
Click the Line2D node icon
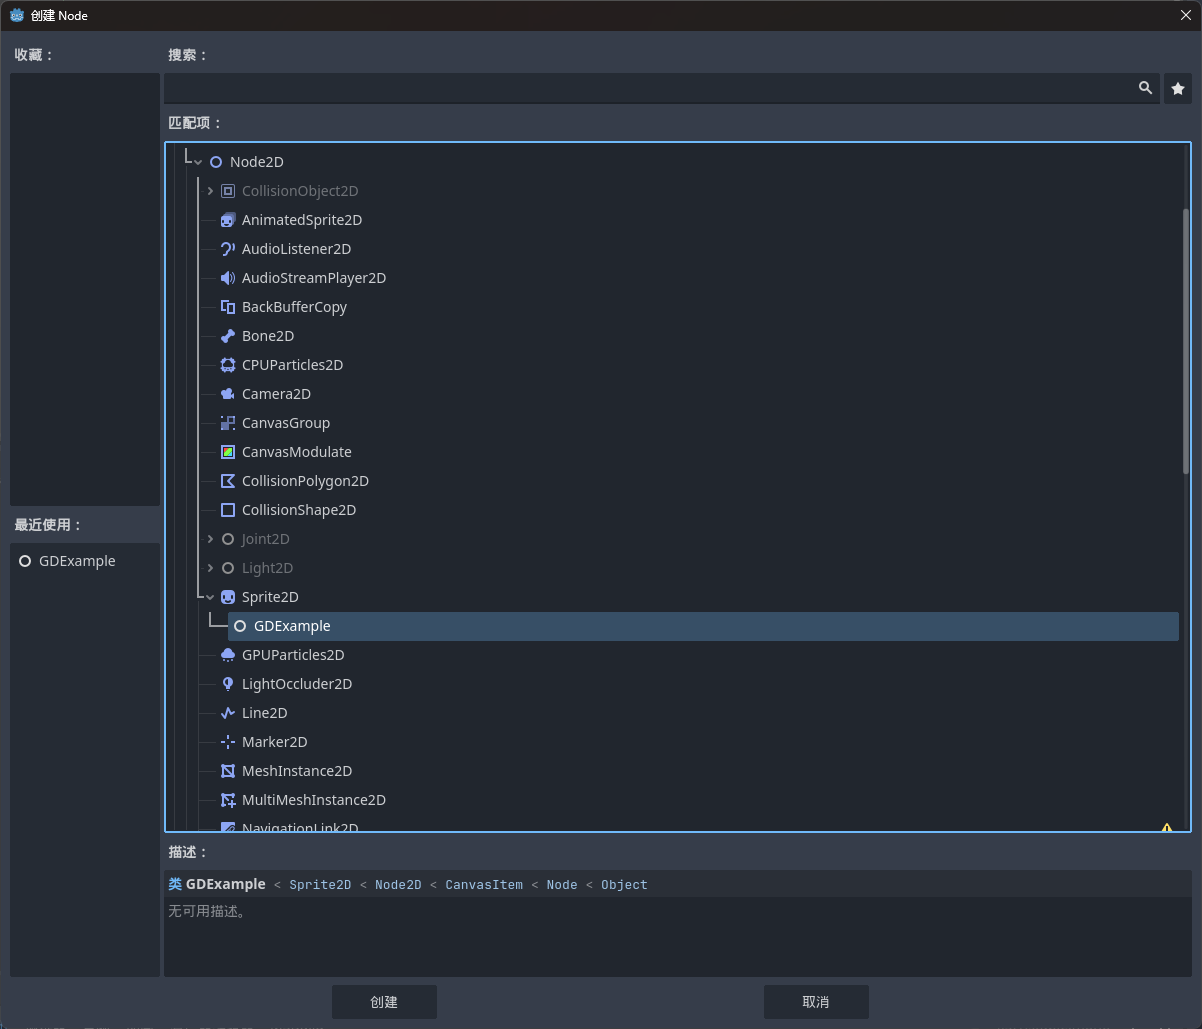(228, 713)
